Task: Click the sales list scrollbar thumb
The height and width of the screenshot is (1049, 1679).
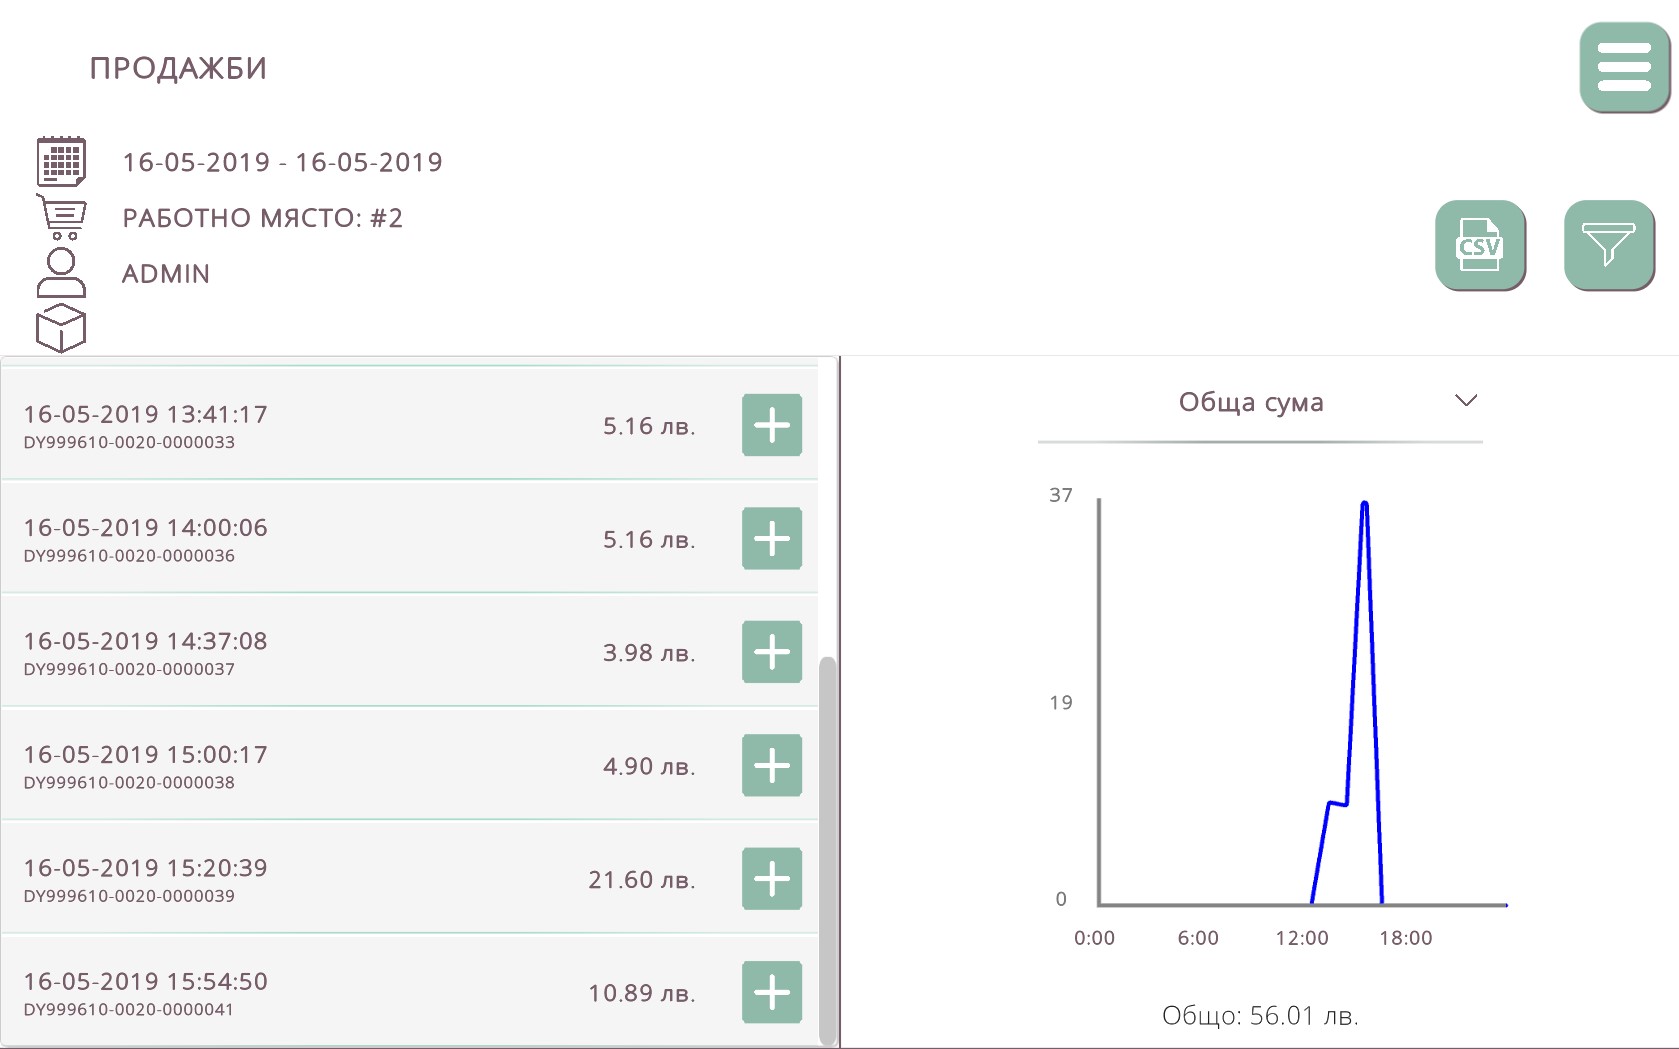Action: click(827, 850)
